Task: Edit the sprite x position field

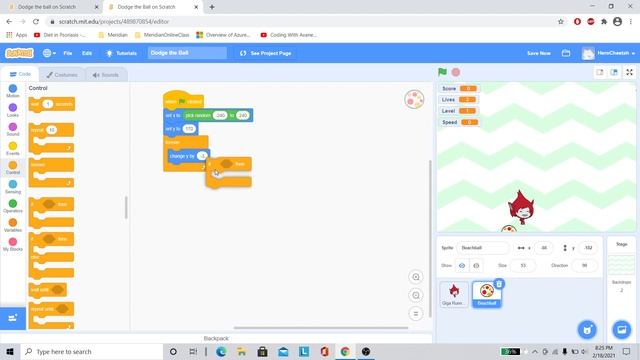Action: [x=544, y=248]
